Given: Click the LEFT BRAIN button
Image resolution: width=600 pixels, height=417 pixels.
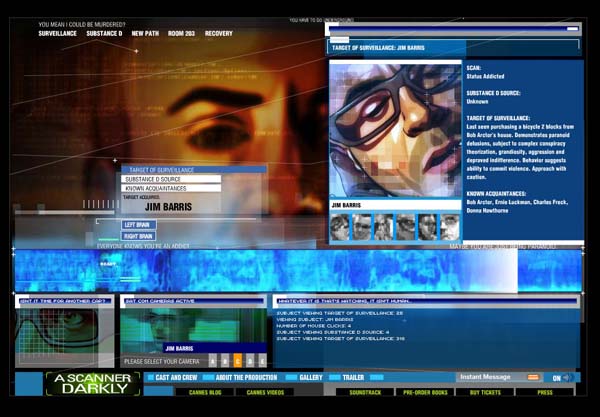Looking at the screenshot, I should coord(139,225).
